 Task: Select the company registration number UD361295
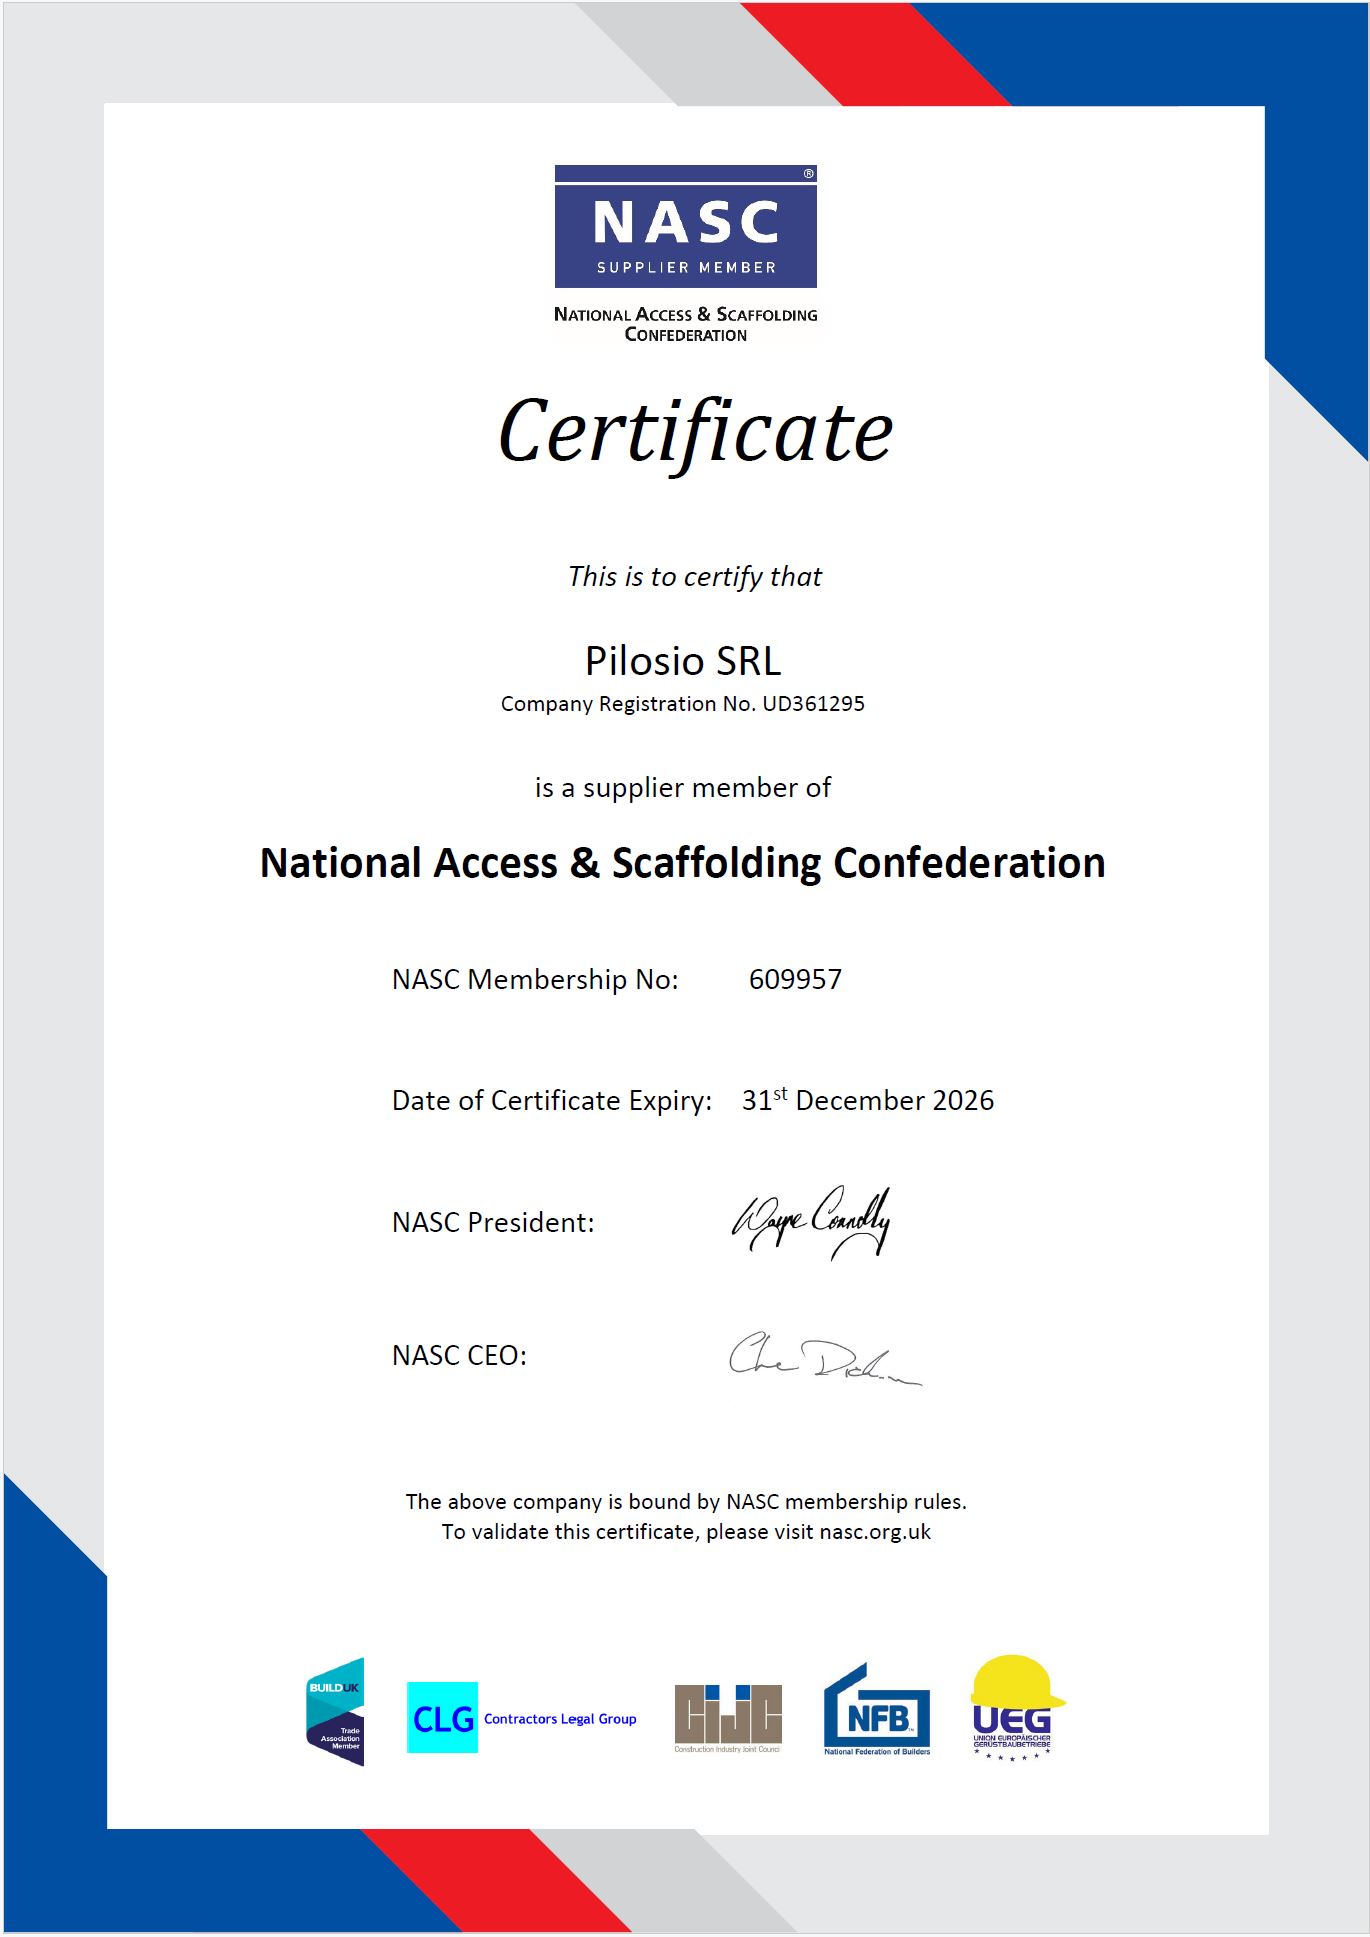(813, 704)
